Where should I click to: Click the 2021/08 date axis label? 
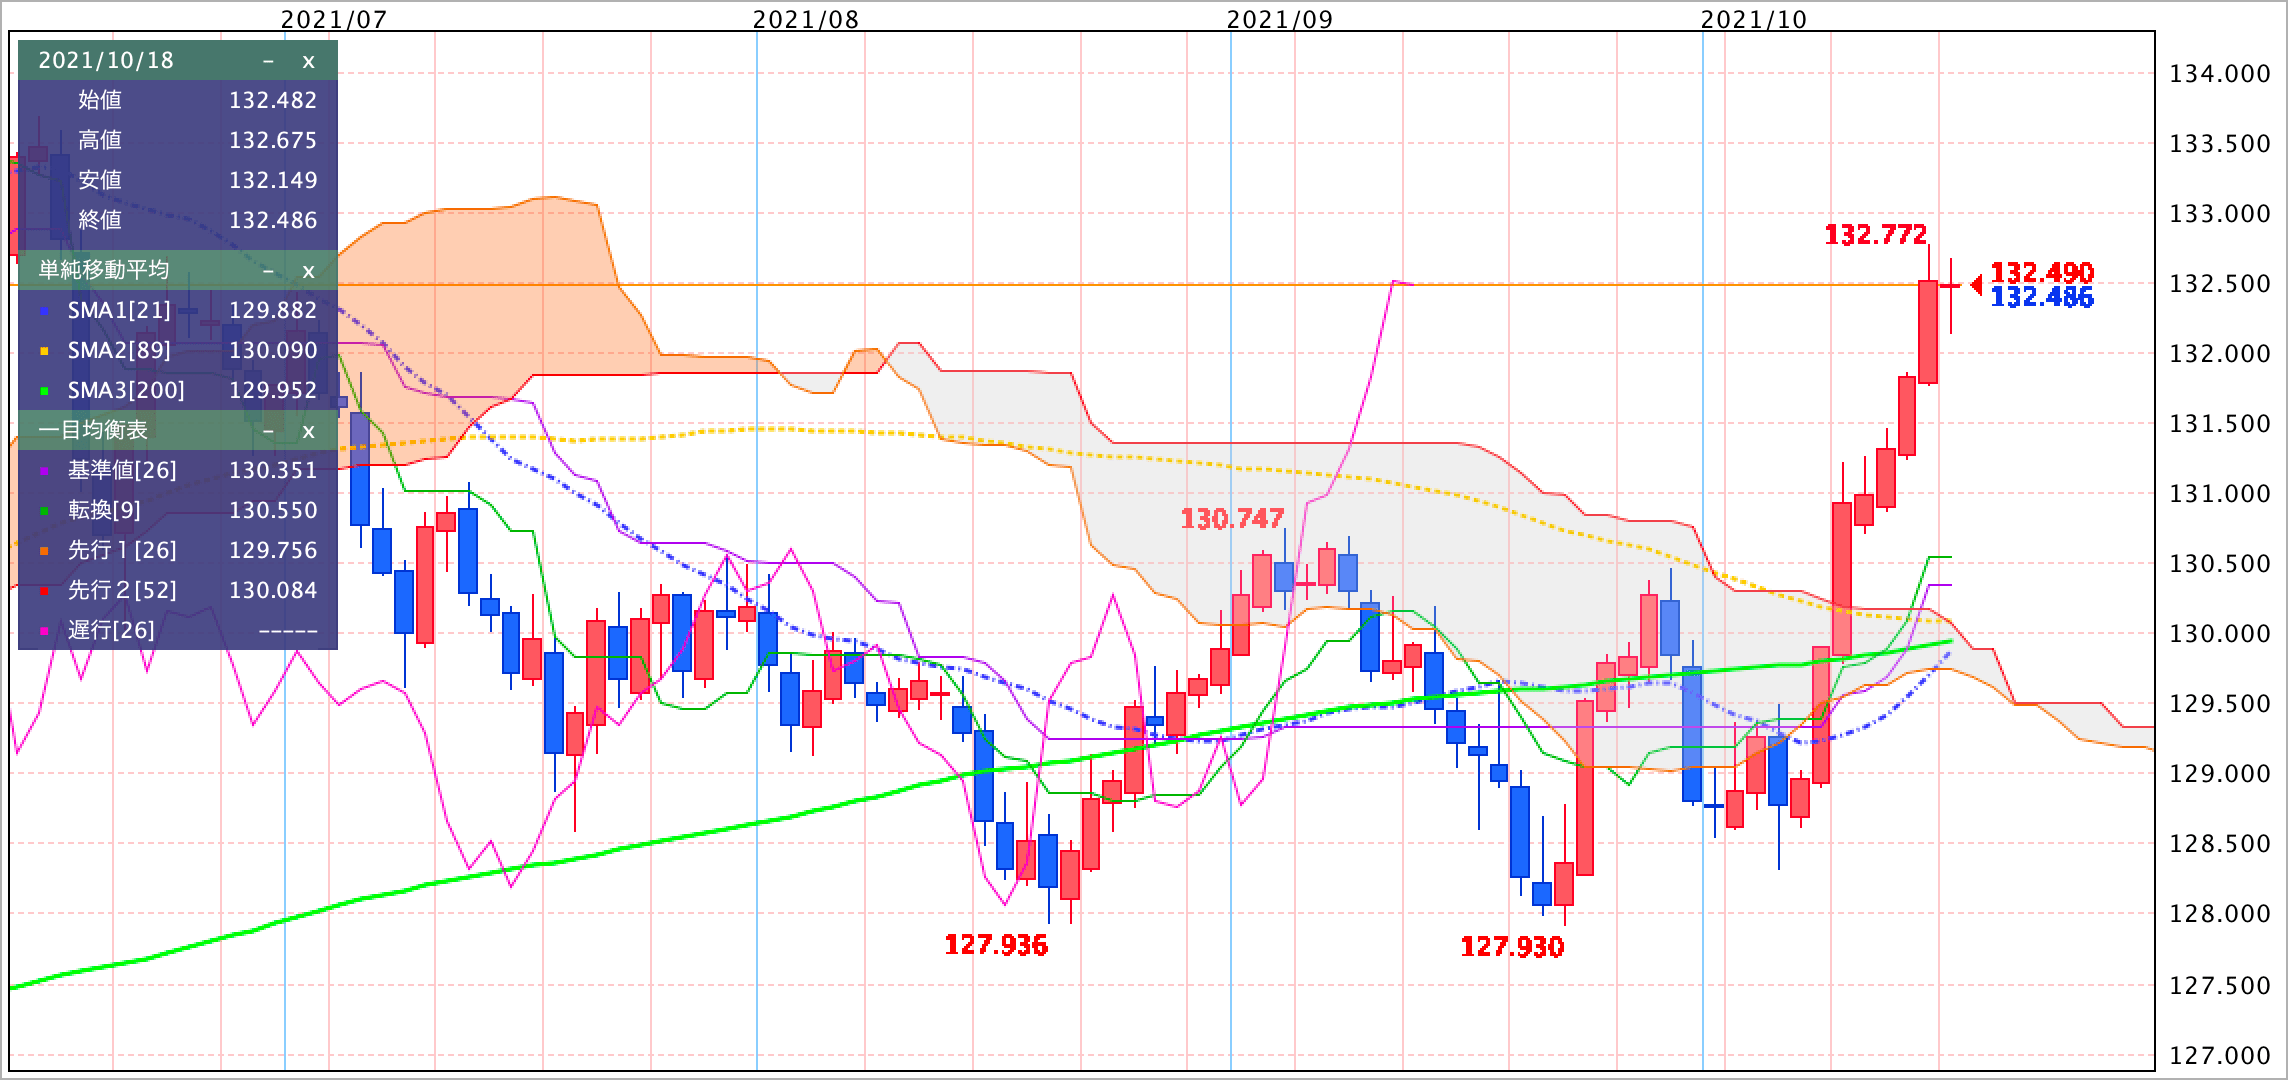[x=806, y=19]
